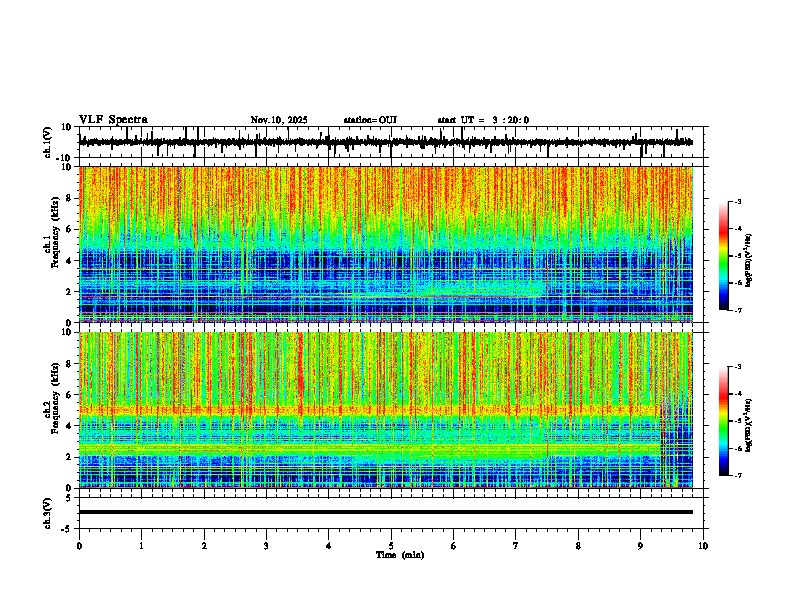The image size is (792, 612).
Task: Click time axis tick label "0"
Action: 79,546
